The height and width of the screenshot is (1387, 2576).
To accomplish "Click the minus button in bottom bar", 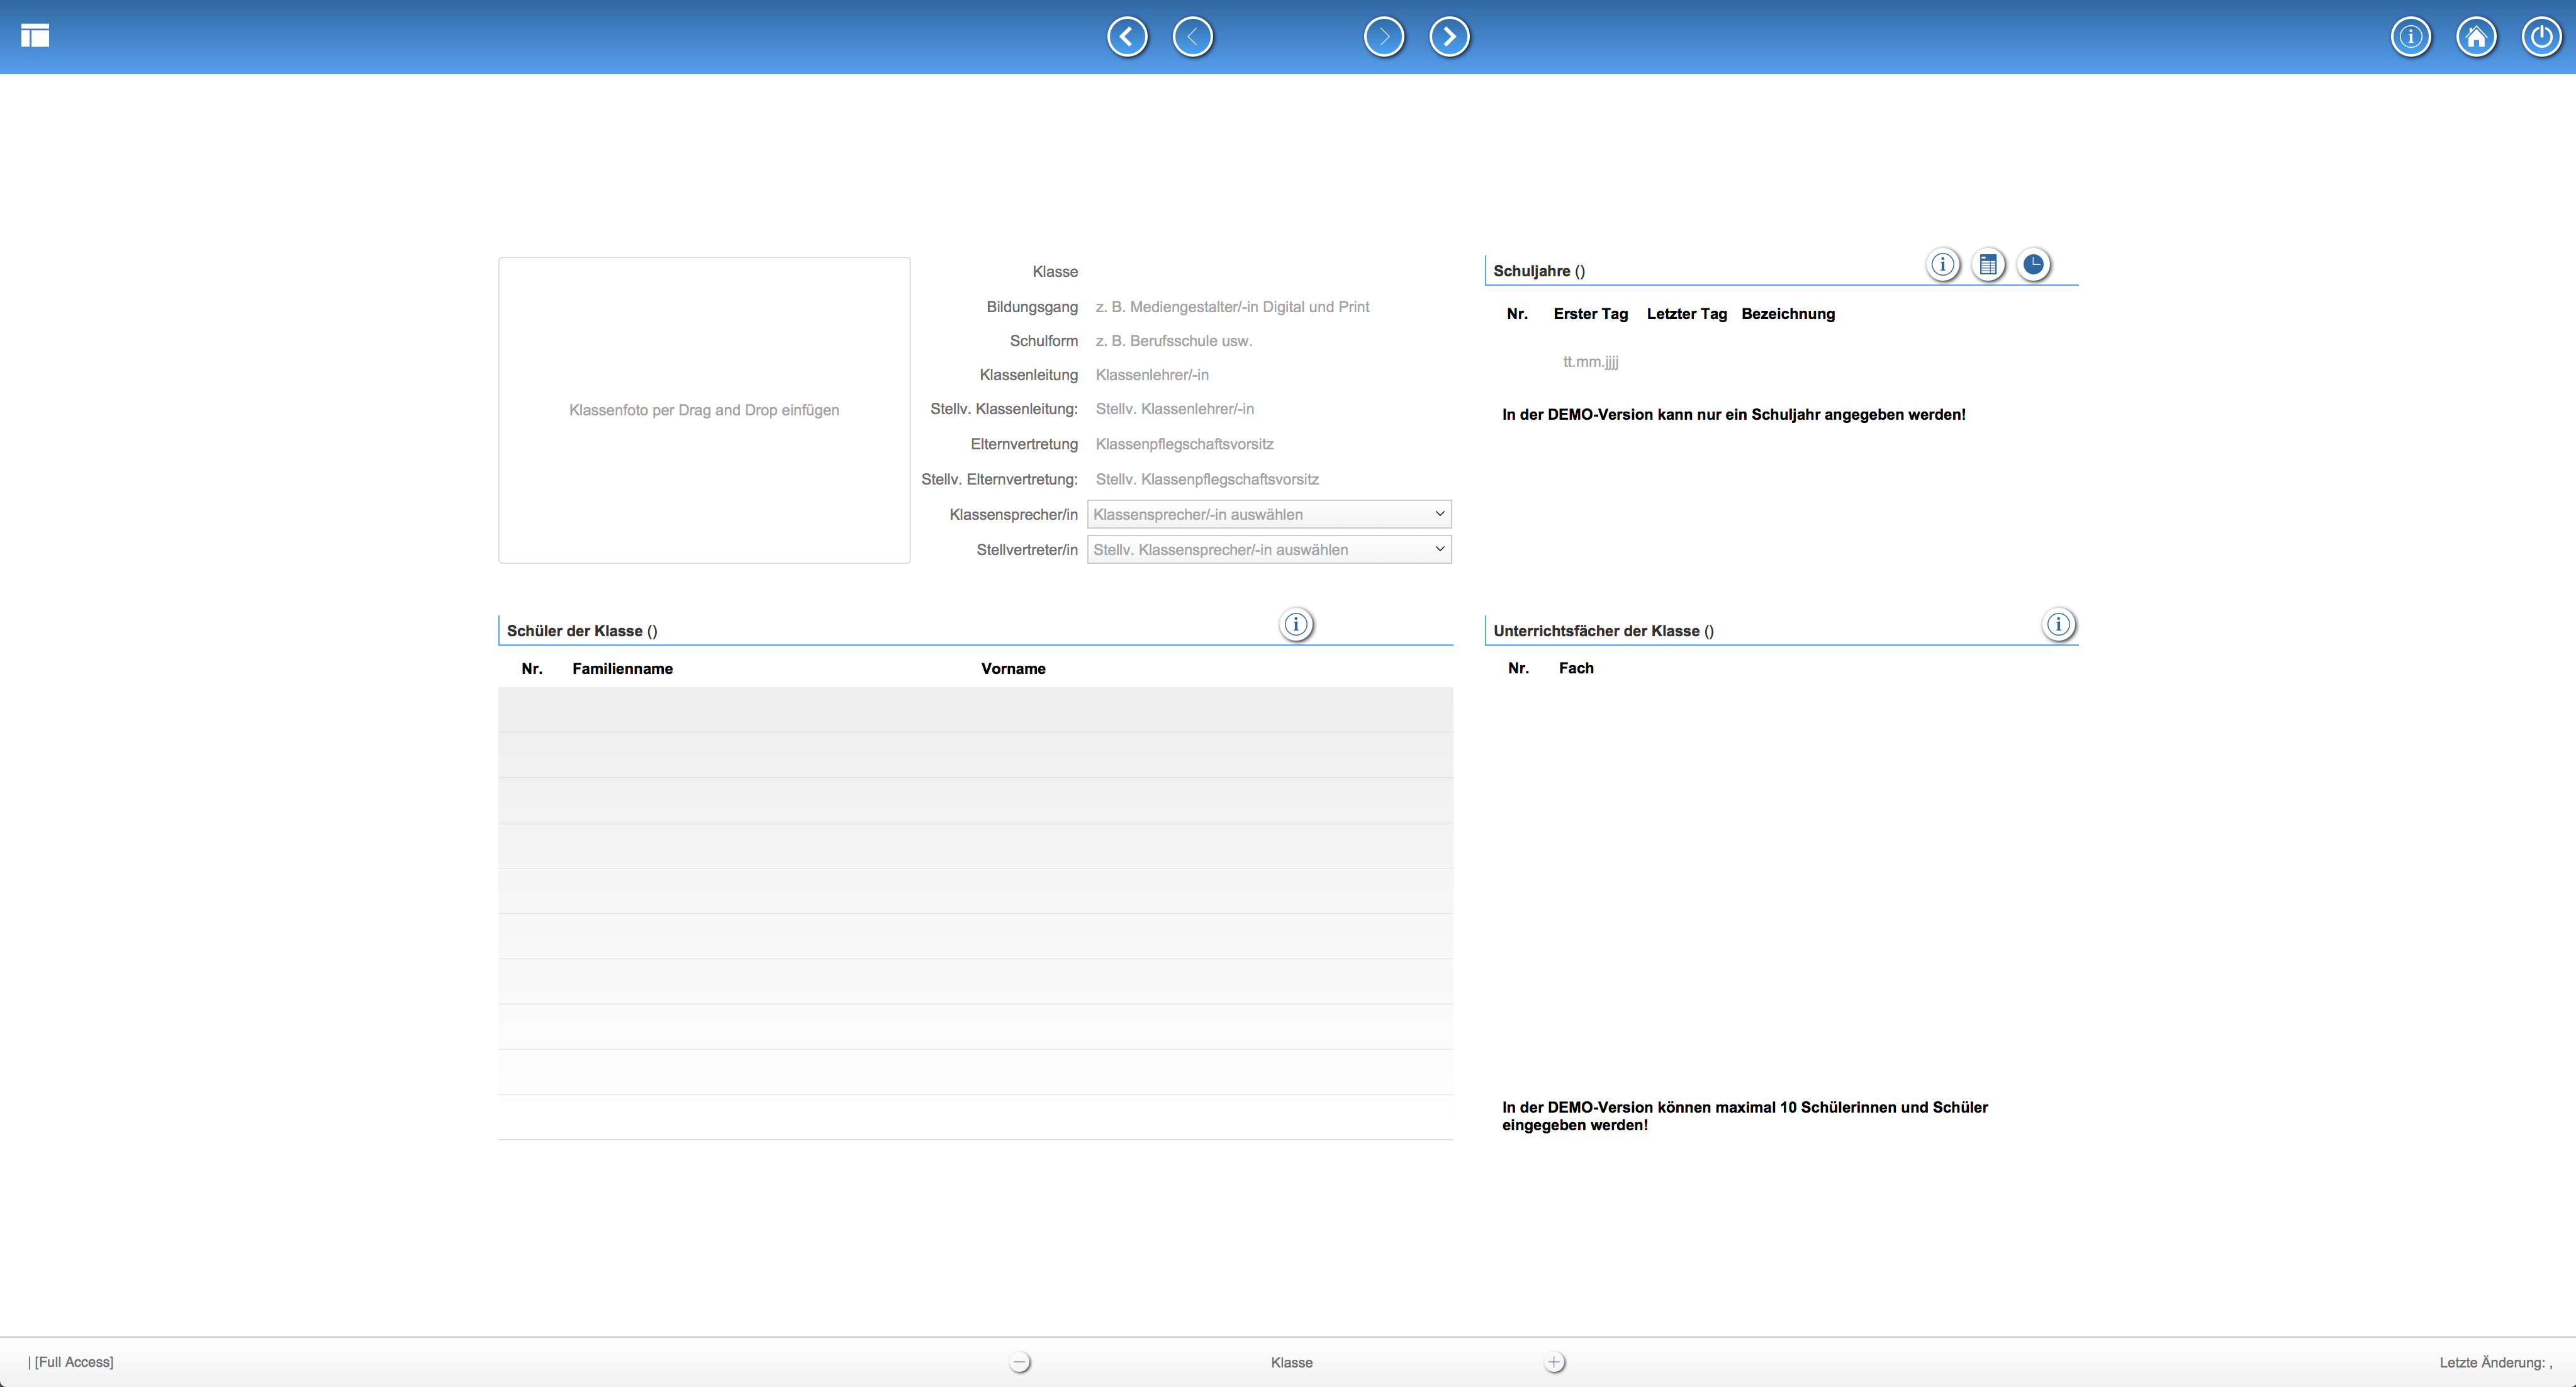I will [x=1019, y=1362].
